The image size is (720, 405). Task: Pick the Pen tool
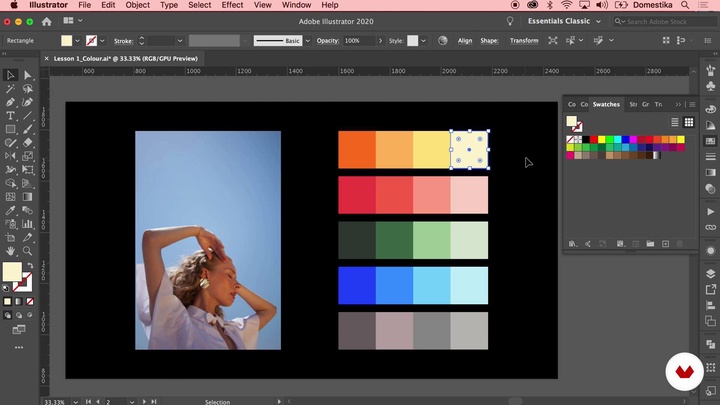click(x=11, y=102)
